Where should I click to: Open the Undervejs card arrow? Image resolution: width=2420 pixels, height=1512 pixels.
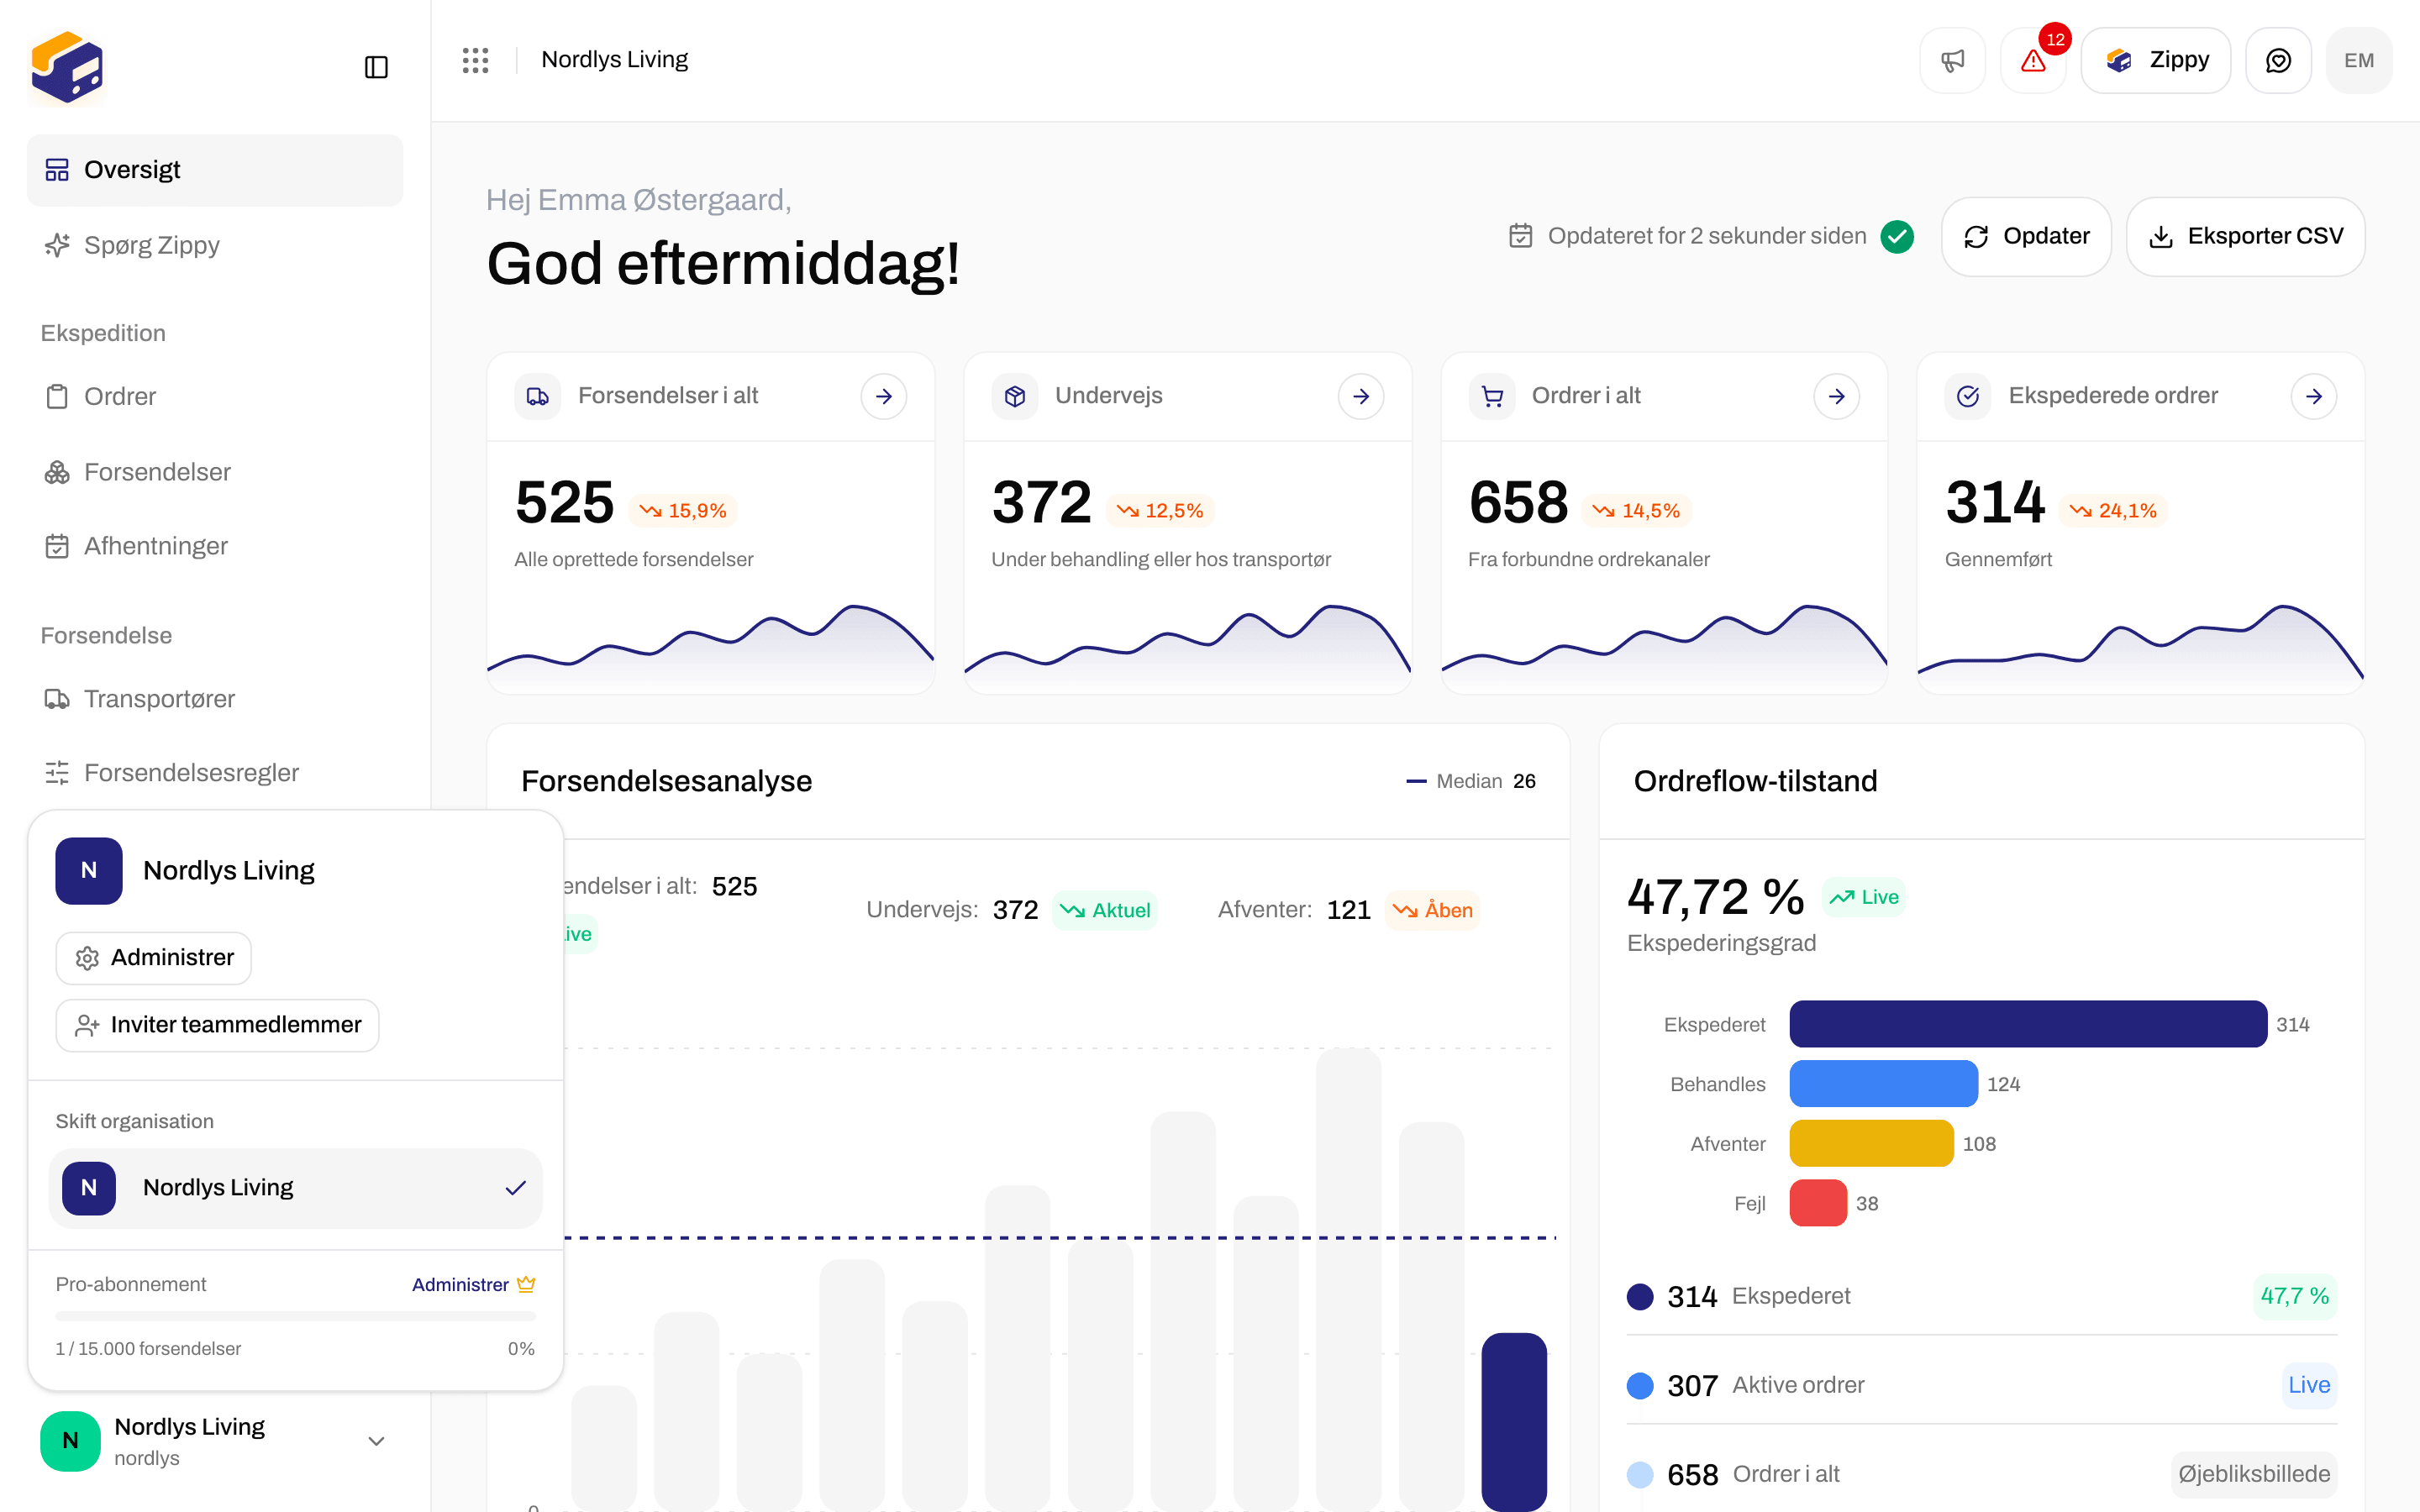tap(1361, 396)
